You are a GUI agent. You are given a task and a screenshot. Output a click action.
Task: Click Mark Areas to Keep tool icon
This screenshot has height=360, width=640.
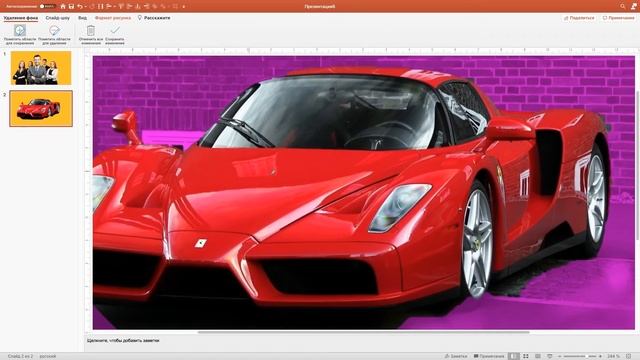click(20, 31)
